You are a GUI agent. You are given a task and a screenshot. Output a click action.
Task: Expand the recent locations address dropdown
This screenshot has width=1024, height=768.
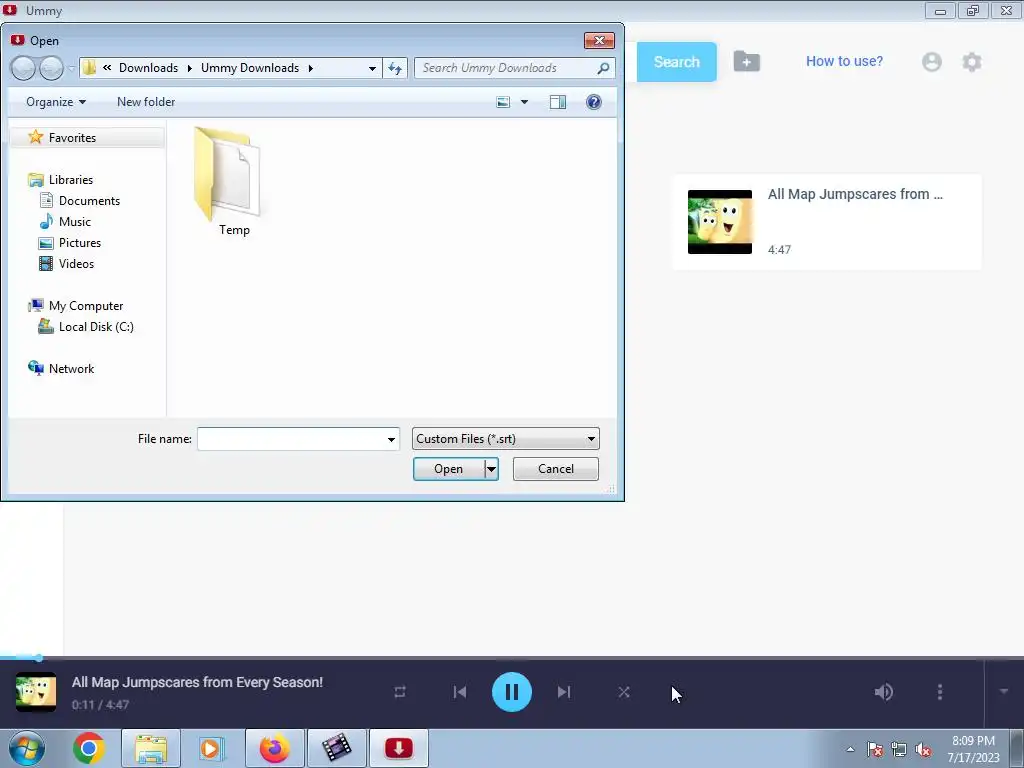pyautogui.click(x=372, y=68)
